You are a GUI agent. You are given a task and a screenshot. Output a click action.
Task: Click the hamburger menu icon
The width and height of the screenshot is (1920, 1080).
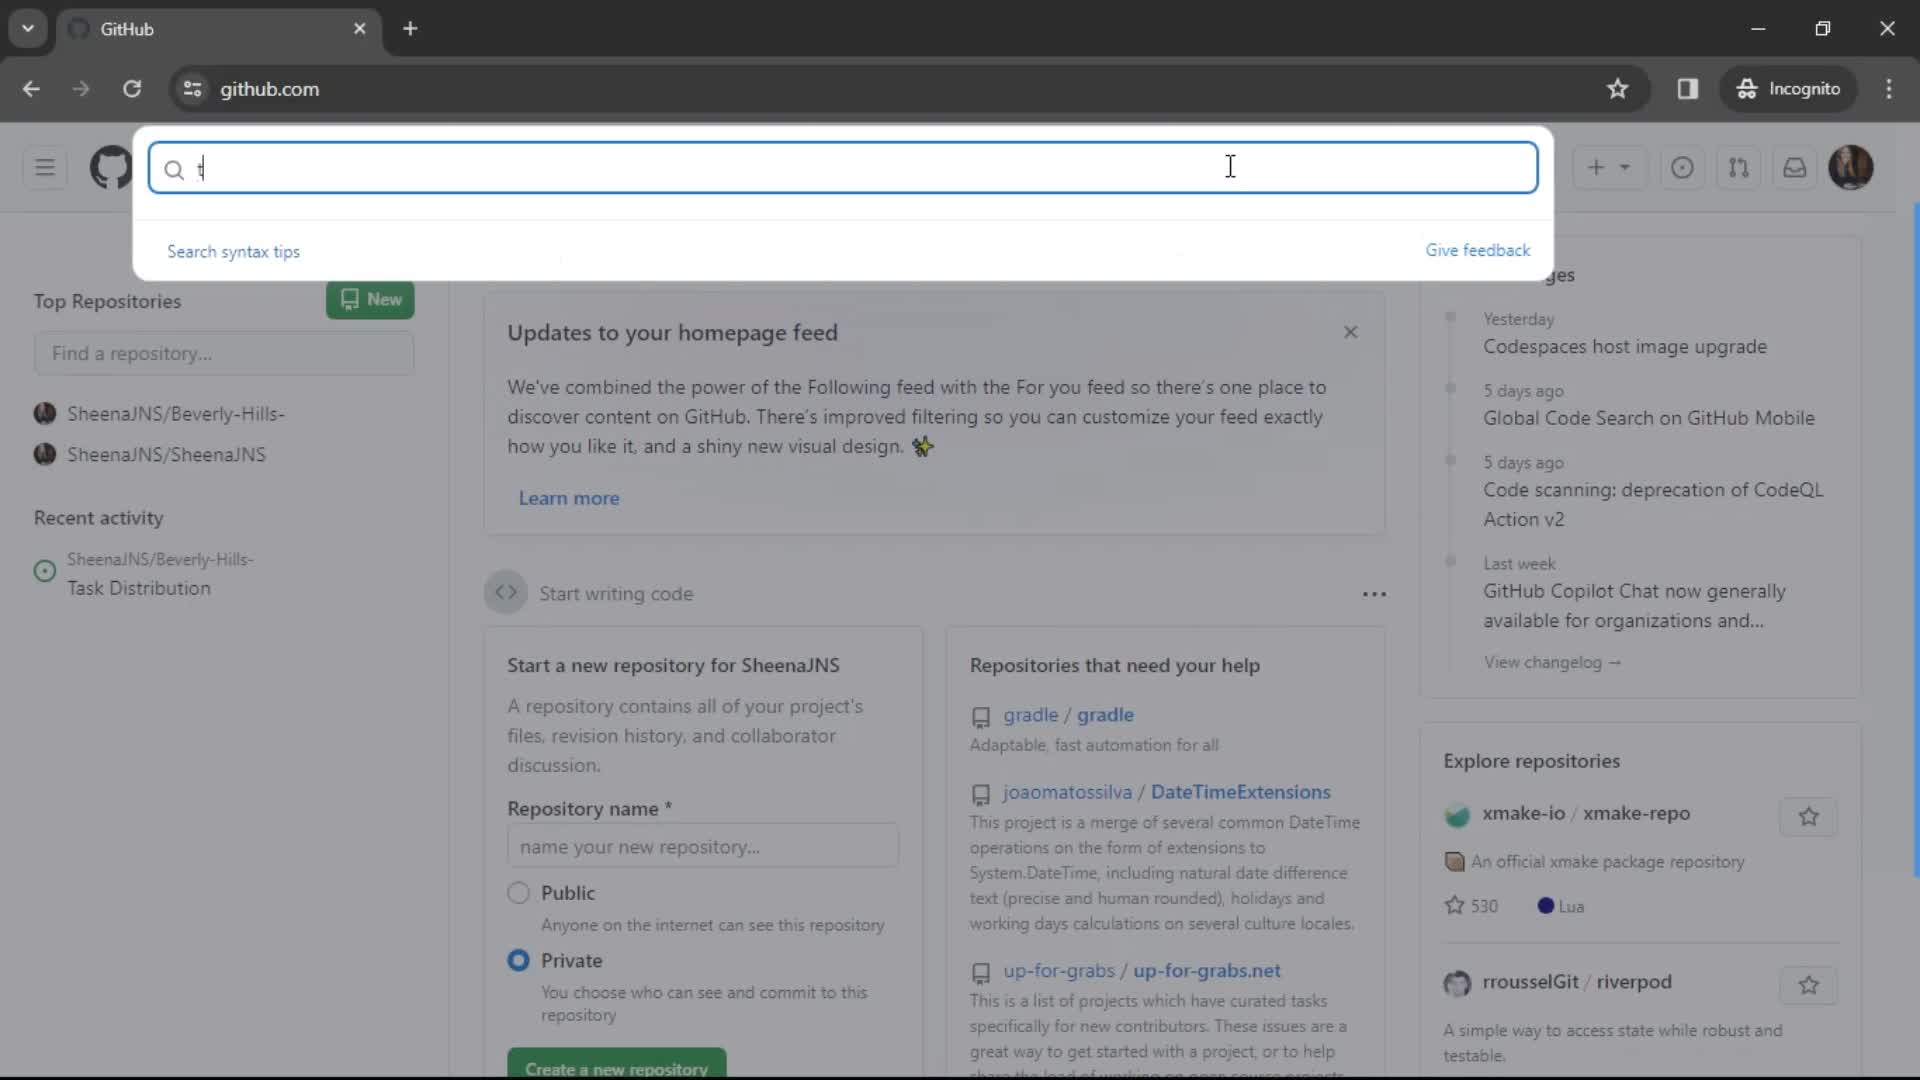coord(45,167)
